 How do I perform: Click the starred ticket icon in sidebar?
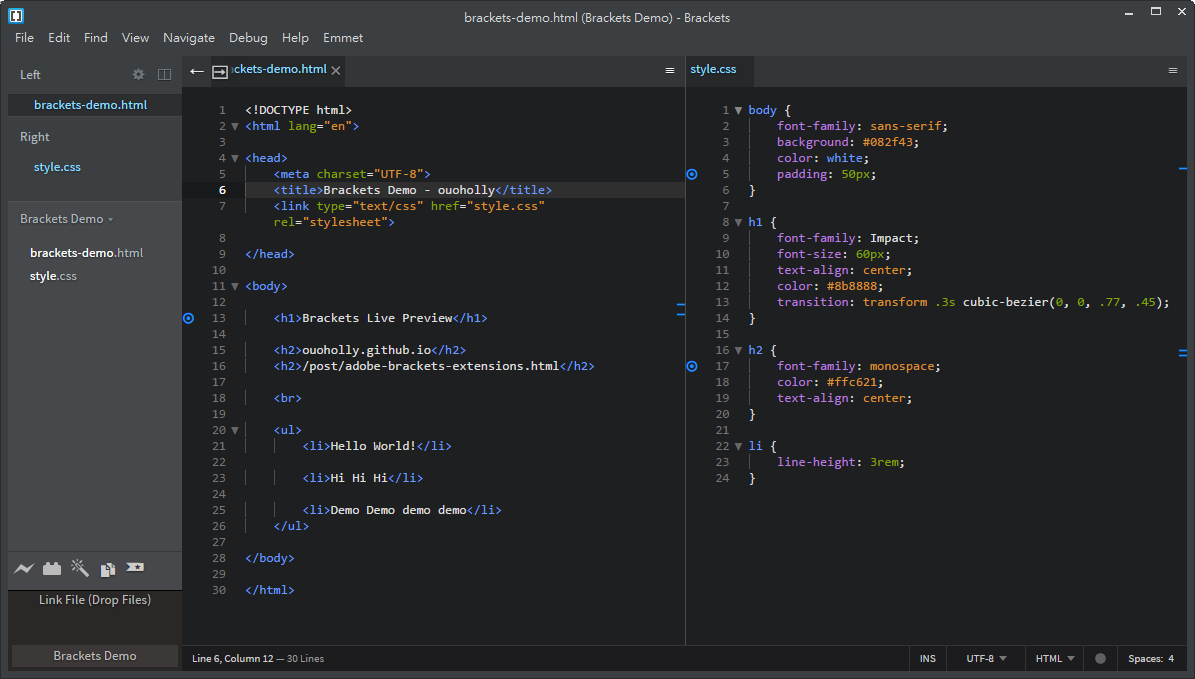point(135,568)
